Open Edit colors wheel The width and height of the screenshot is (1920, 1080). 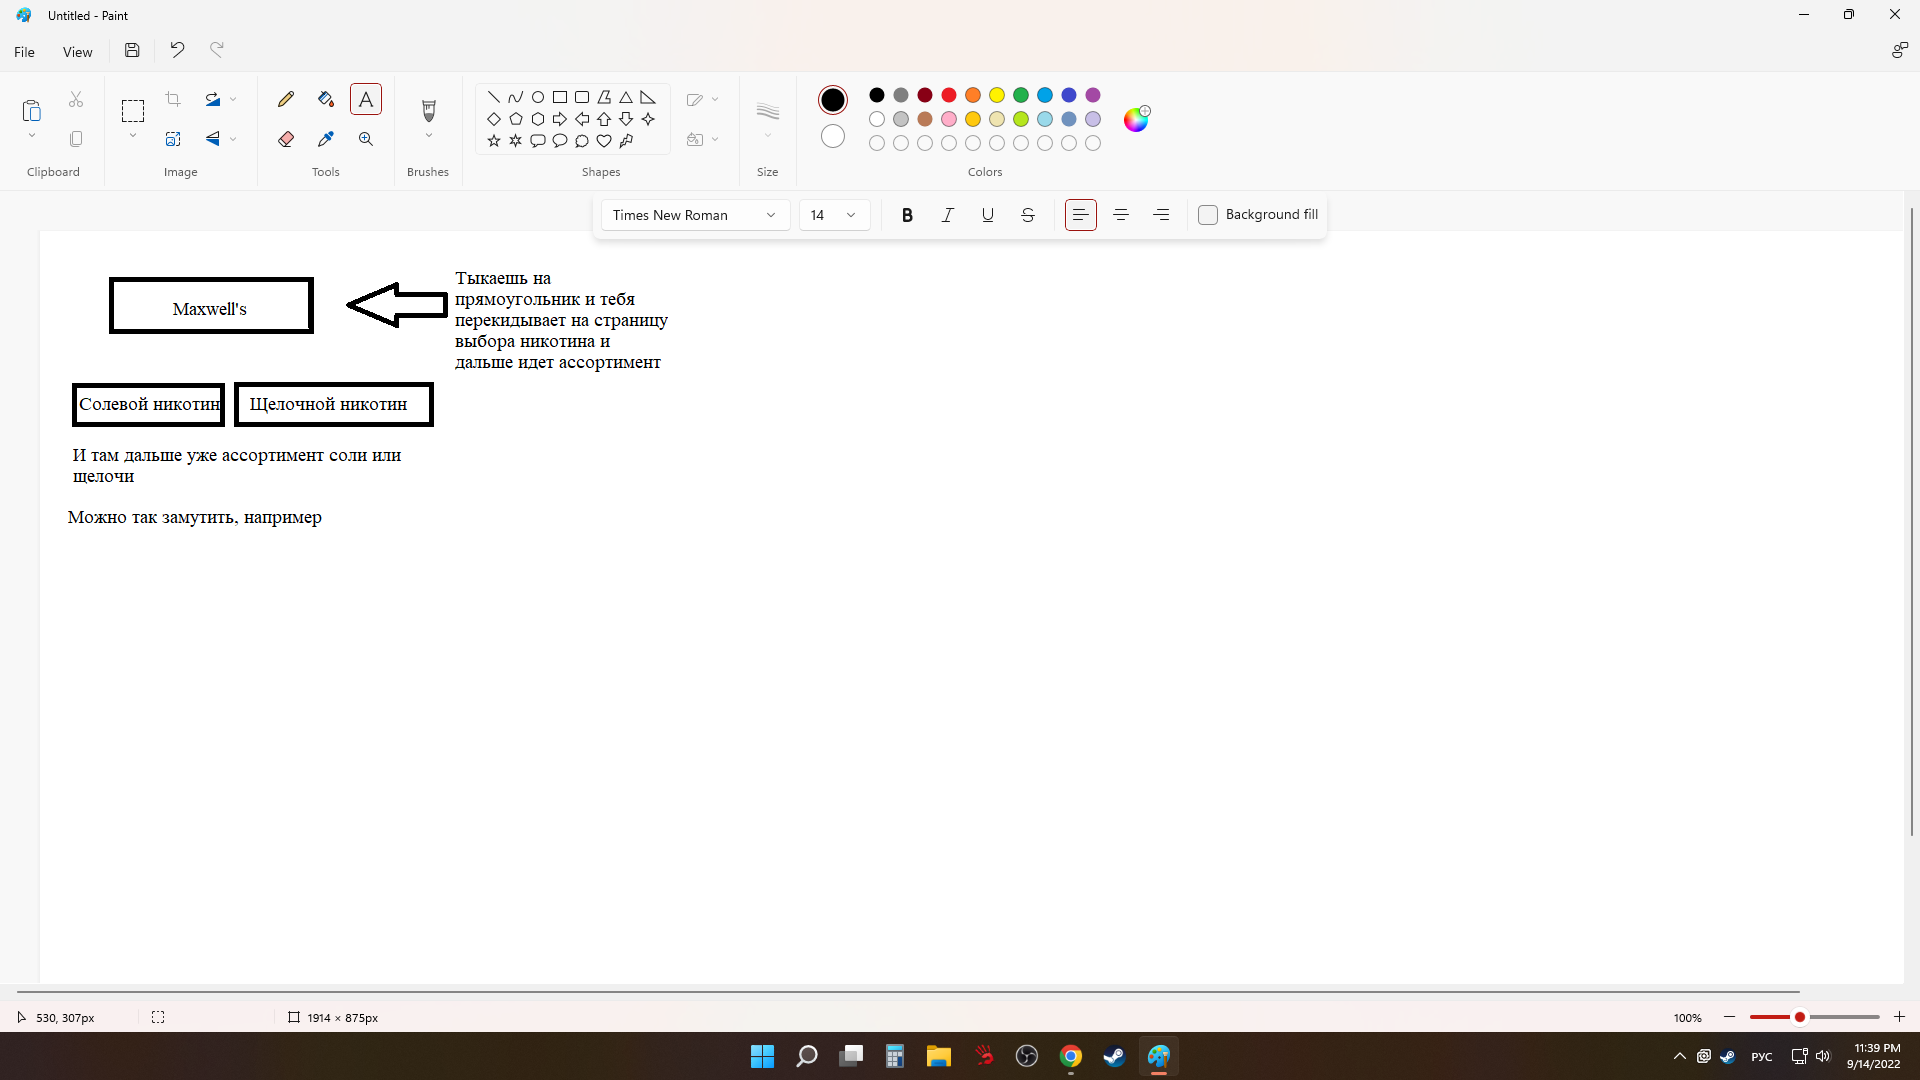tap(1136, 119)
